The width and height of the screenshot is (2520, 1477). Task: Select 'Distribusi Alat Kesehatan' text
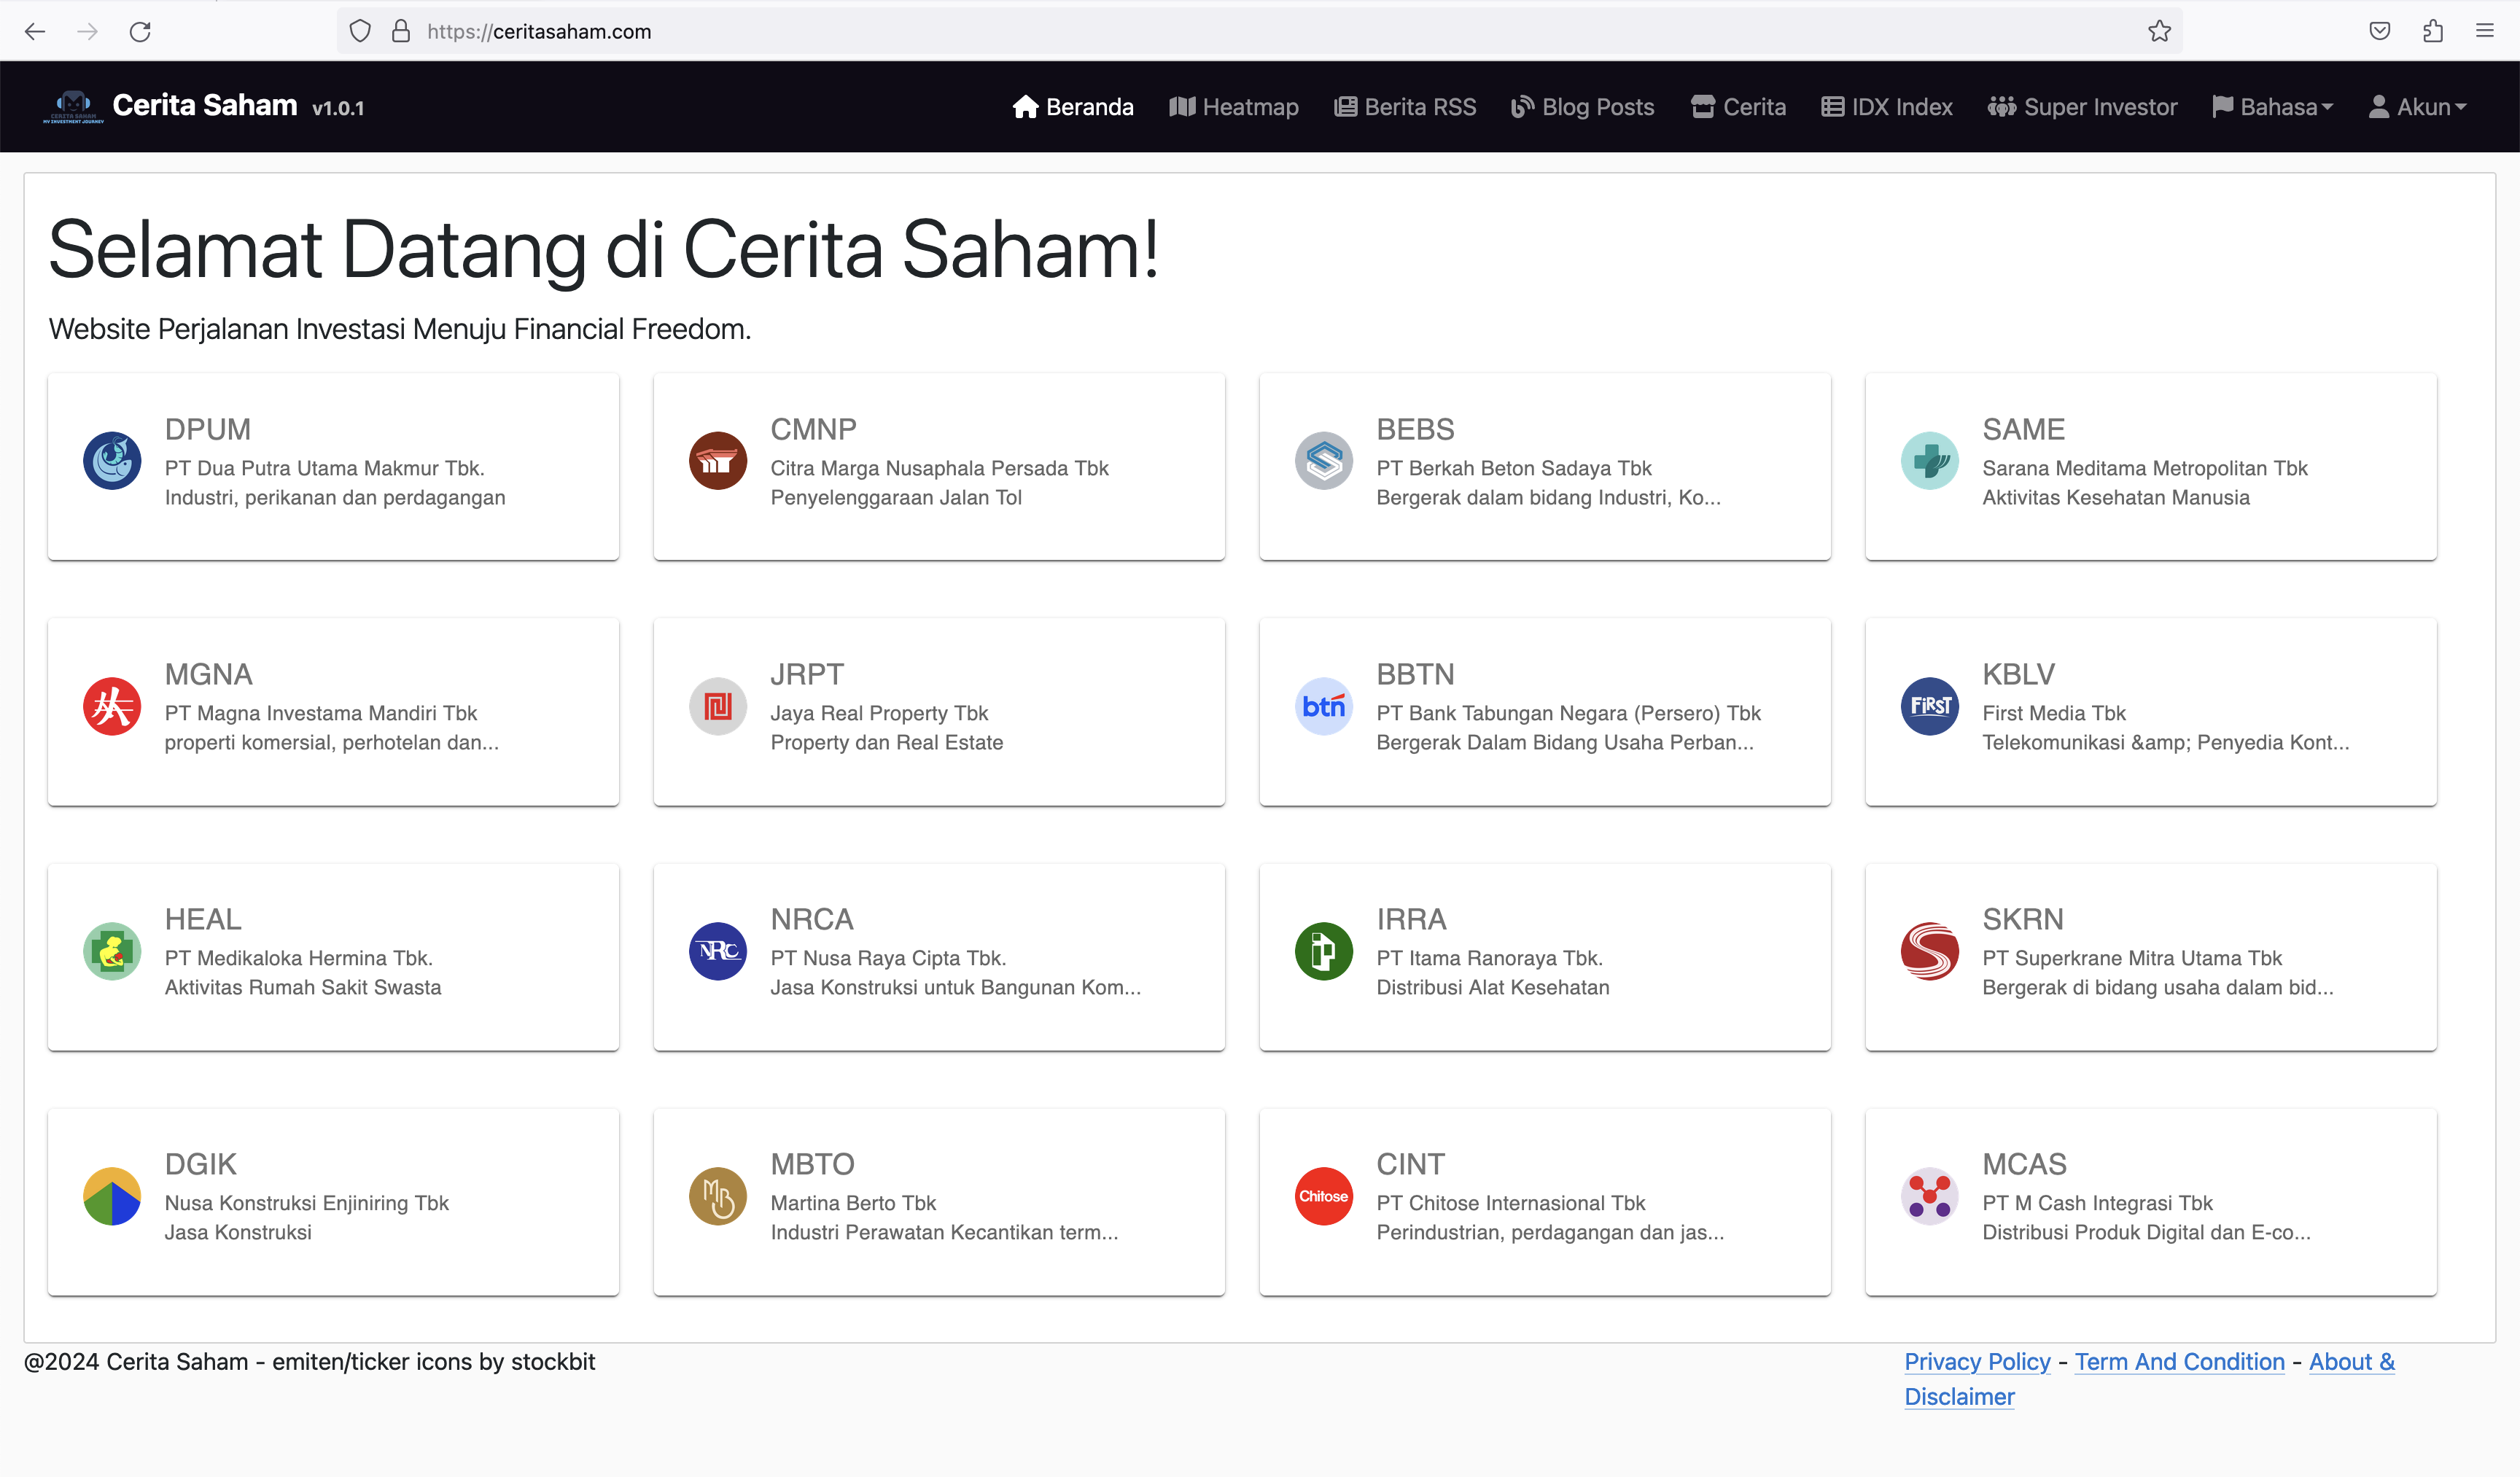(1493, 987)
